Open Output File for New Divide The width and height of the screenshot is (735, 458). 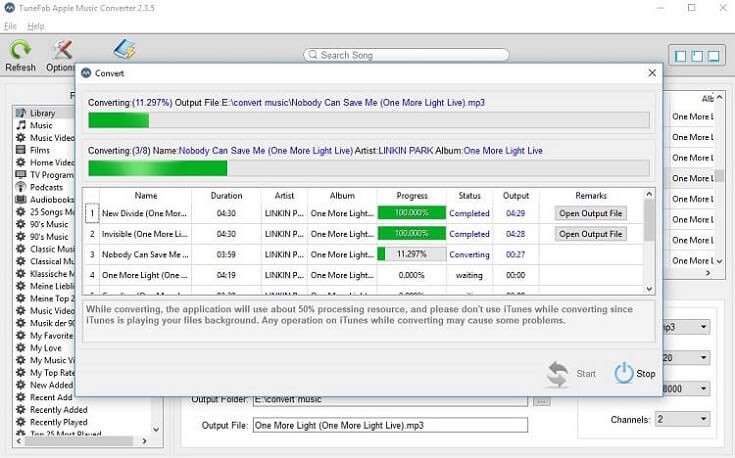point(590,213)
